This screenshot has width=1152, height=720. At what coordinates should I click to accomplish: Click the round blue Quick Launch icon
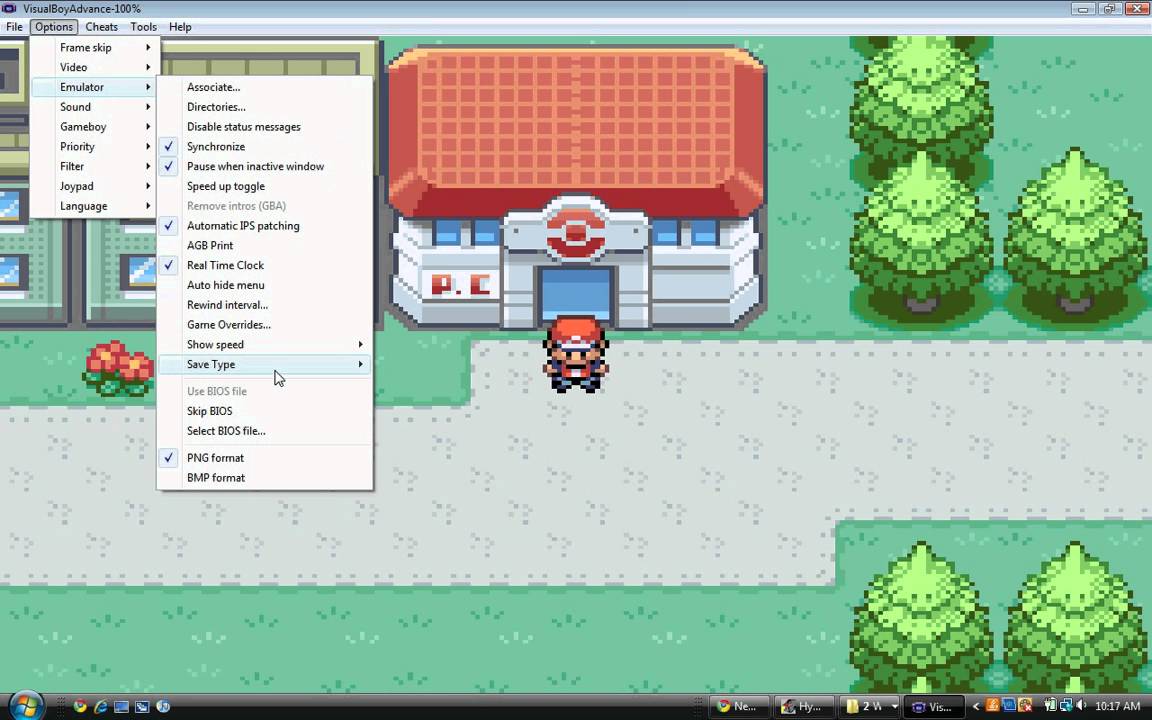163,707
